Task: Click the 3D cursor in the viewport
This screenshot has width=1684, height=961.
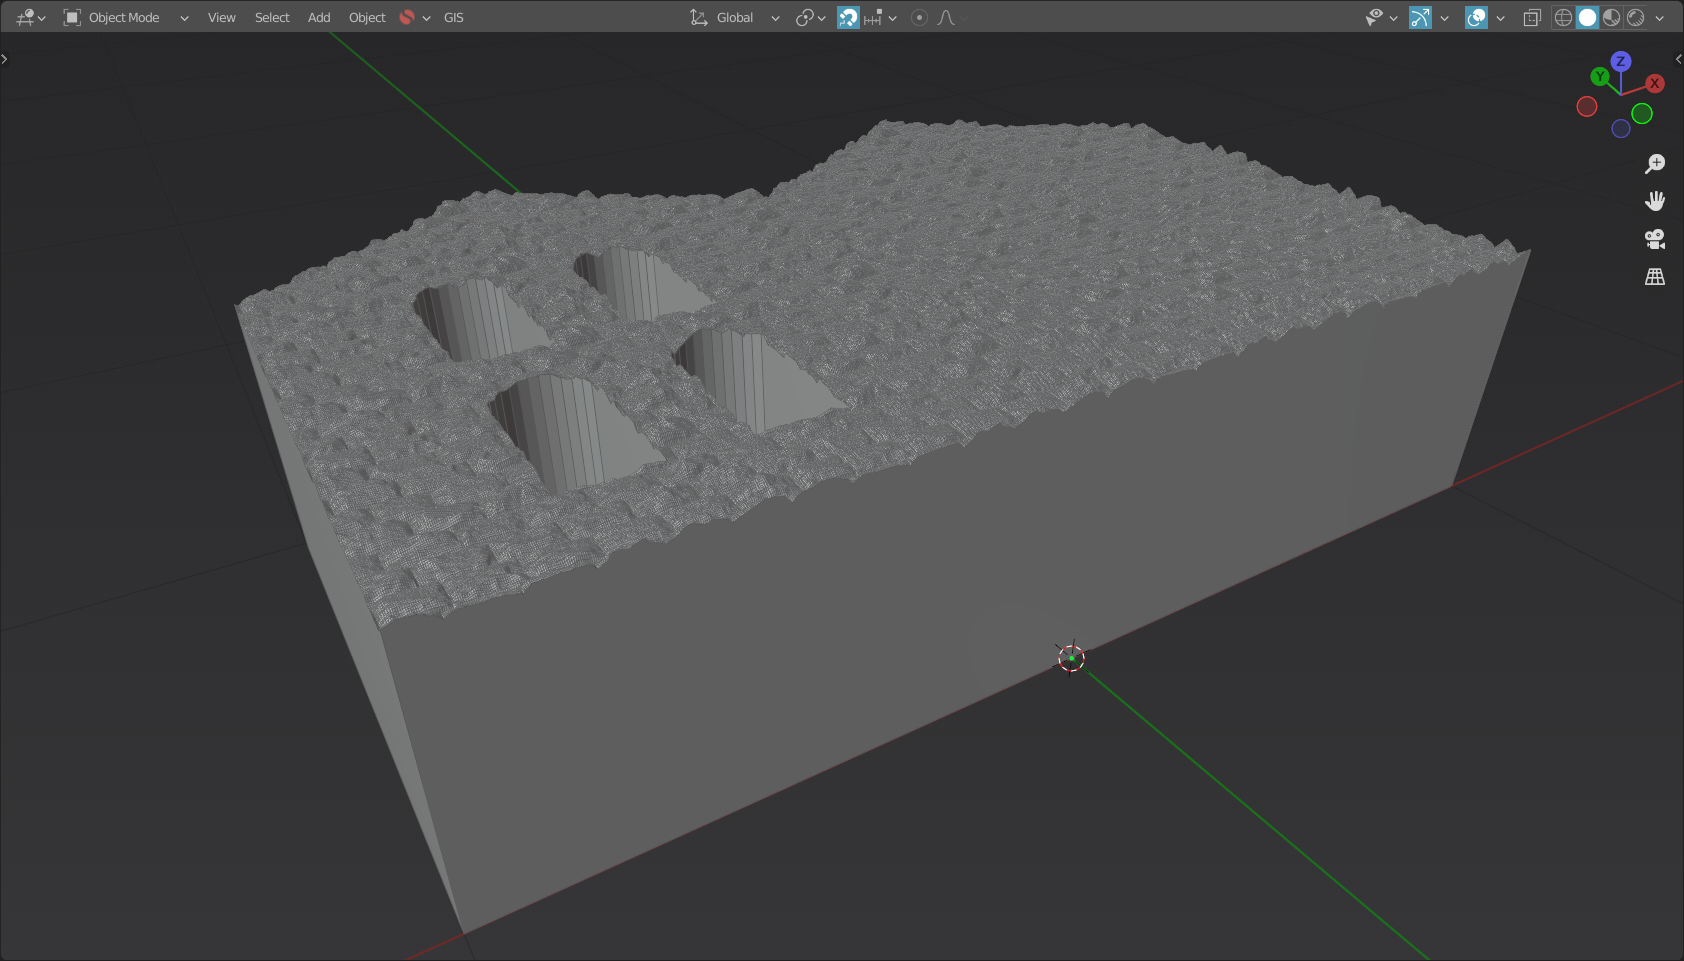Action: pos(1071,658)
